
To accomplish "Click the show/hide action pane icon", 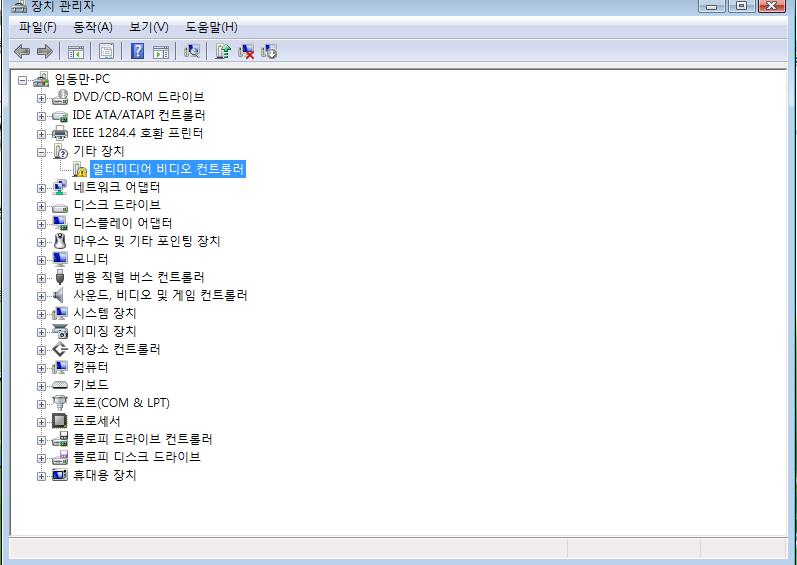I will click(161, 51).
